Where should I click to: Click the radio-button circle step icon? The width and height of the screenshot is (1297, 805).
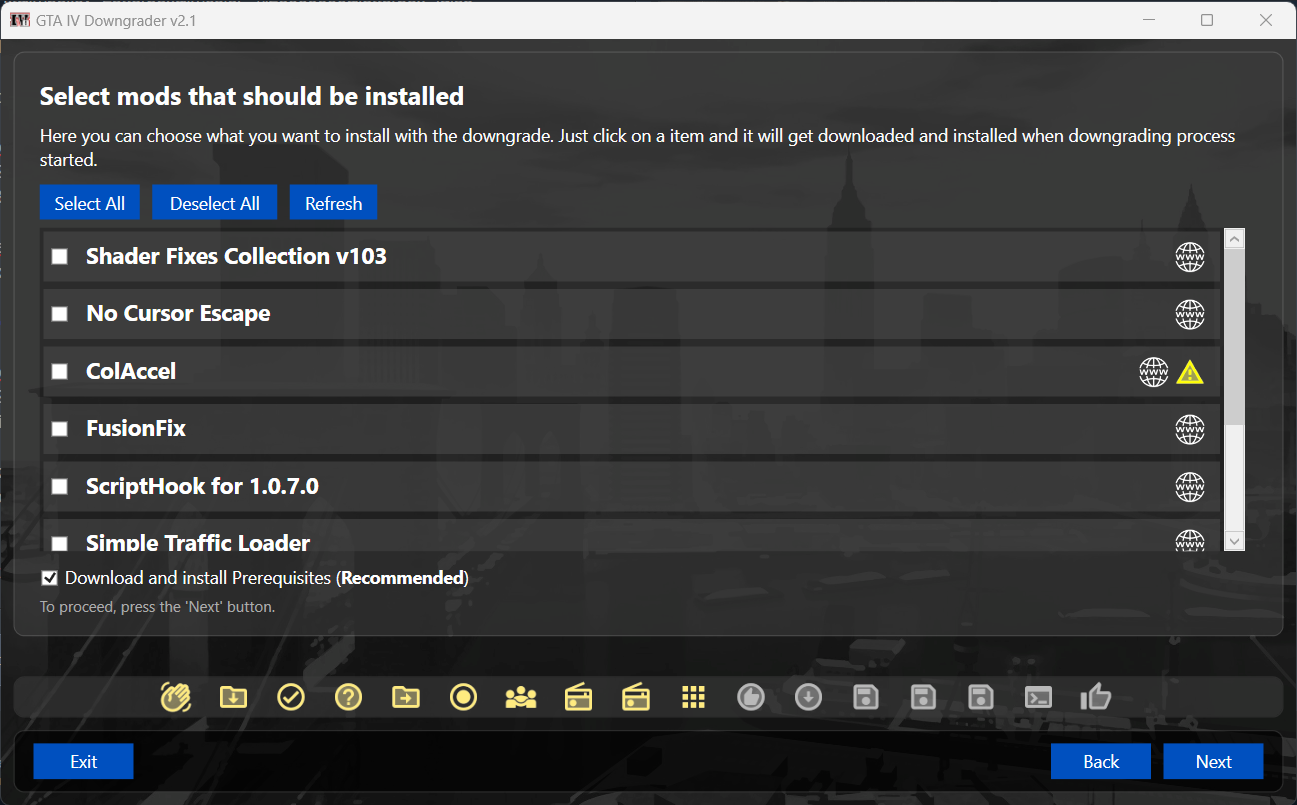464,696
